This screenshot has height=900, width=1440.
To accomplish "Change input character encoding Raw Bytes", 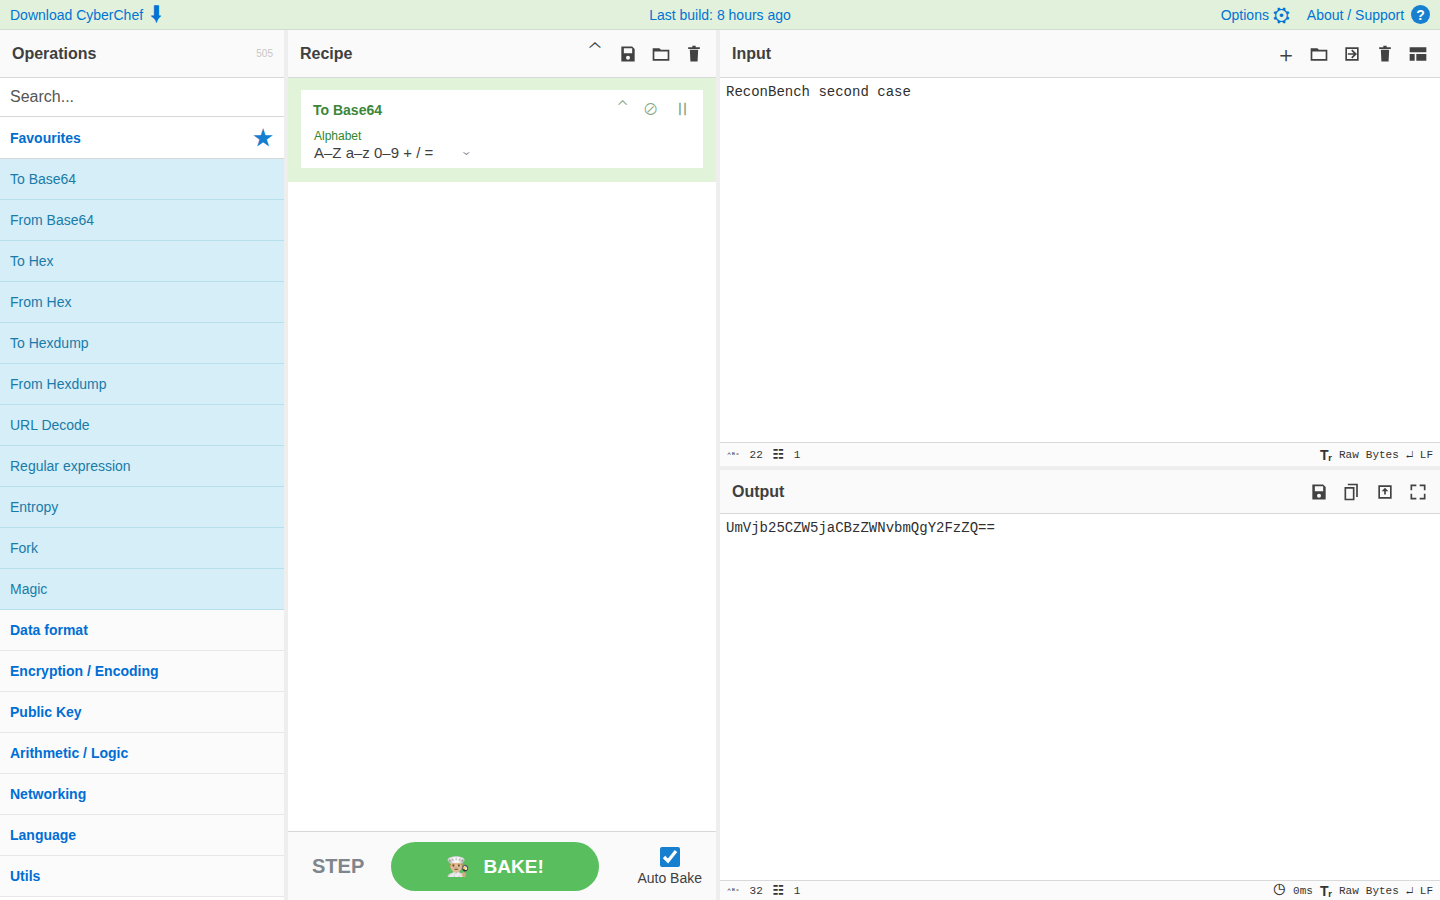I will coord(1359,455).
